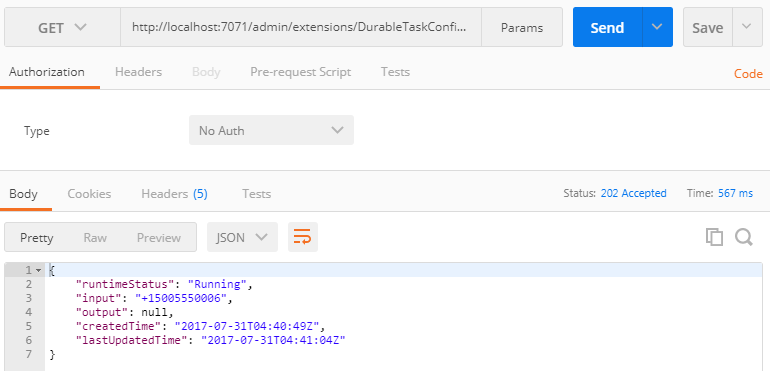Image resolution: width=770 pixels, height=371 pixels.
Task: Open the Pre-request Script tab
Action: point(301,72)
